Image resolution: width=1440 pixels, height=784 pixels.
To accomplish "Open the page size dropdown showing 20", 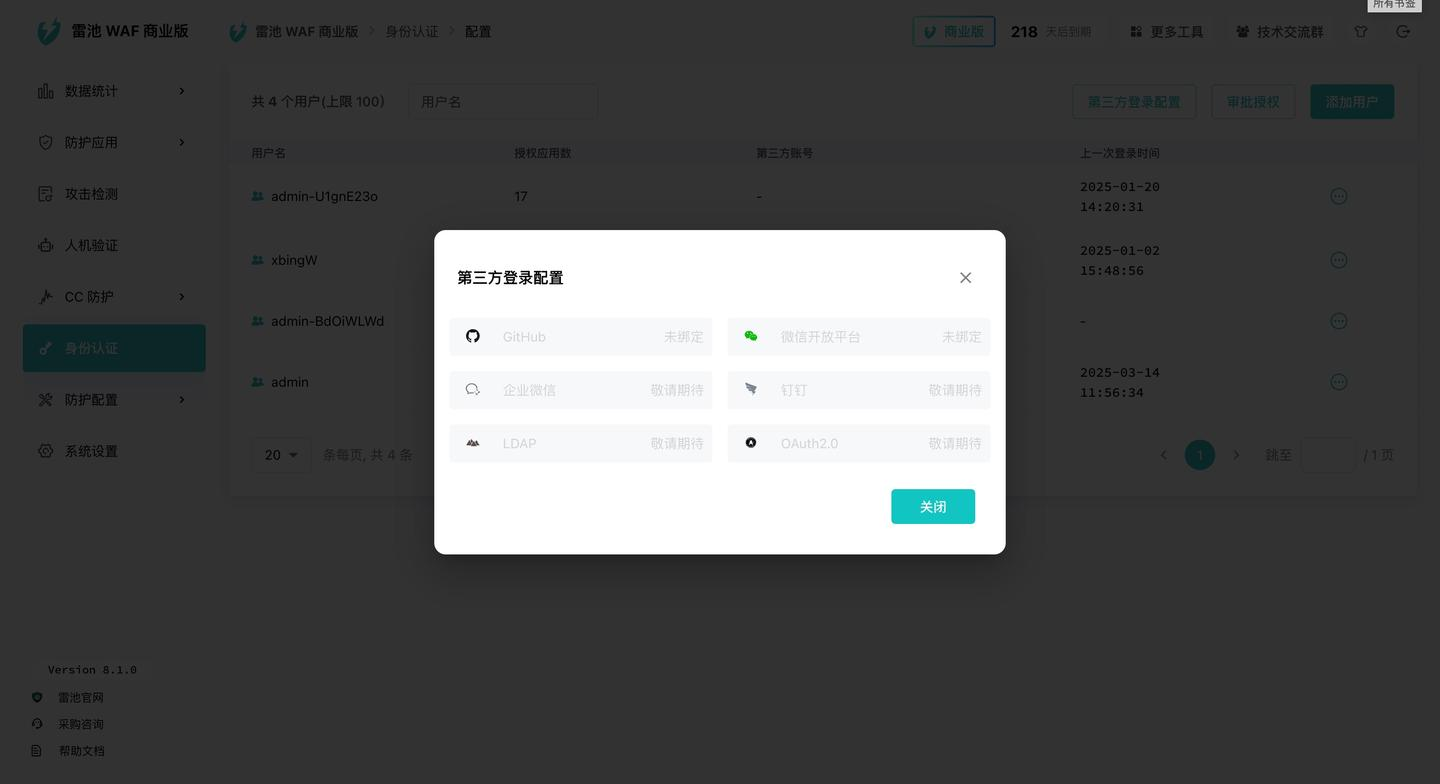I will (x=281, y=454).
